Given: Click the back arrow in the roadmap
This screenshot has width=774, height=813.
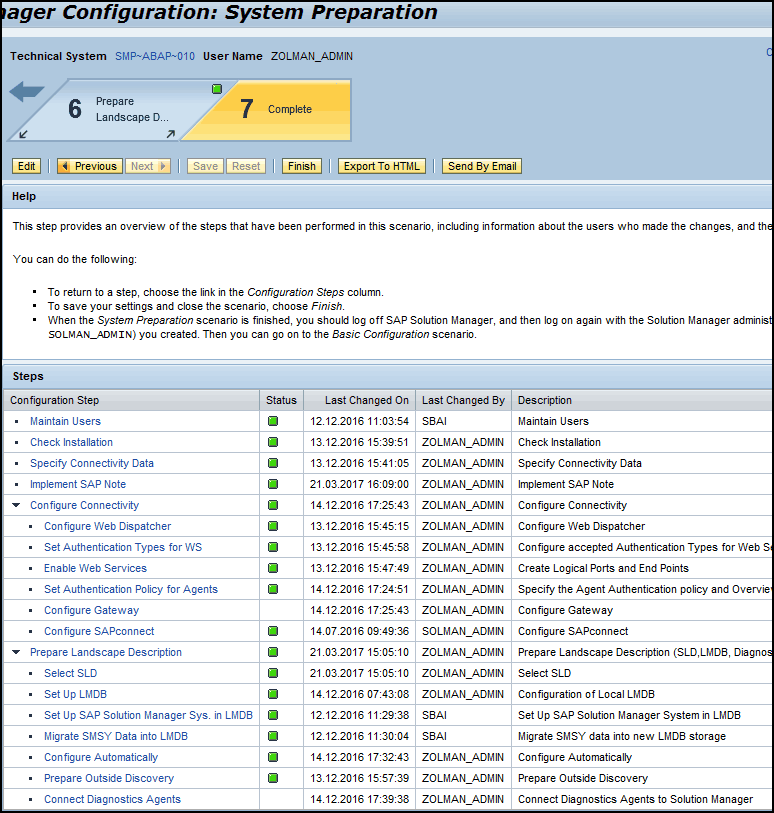Looking at the screenshot, I should point(27,92).
